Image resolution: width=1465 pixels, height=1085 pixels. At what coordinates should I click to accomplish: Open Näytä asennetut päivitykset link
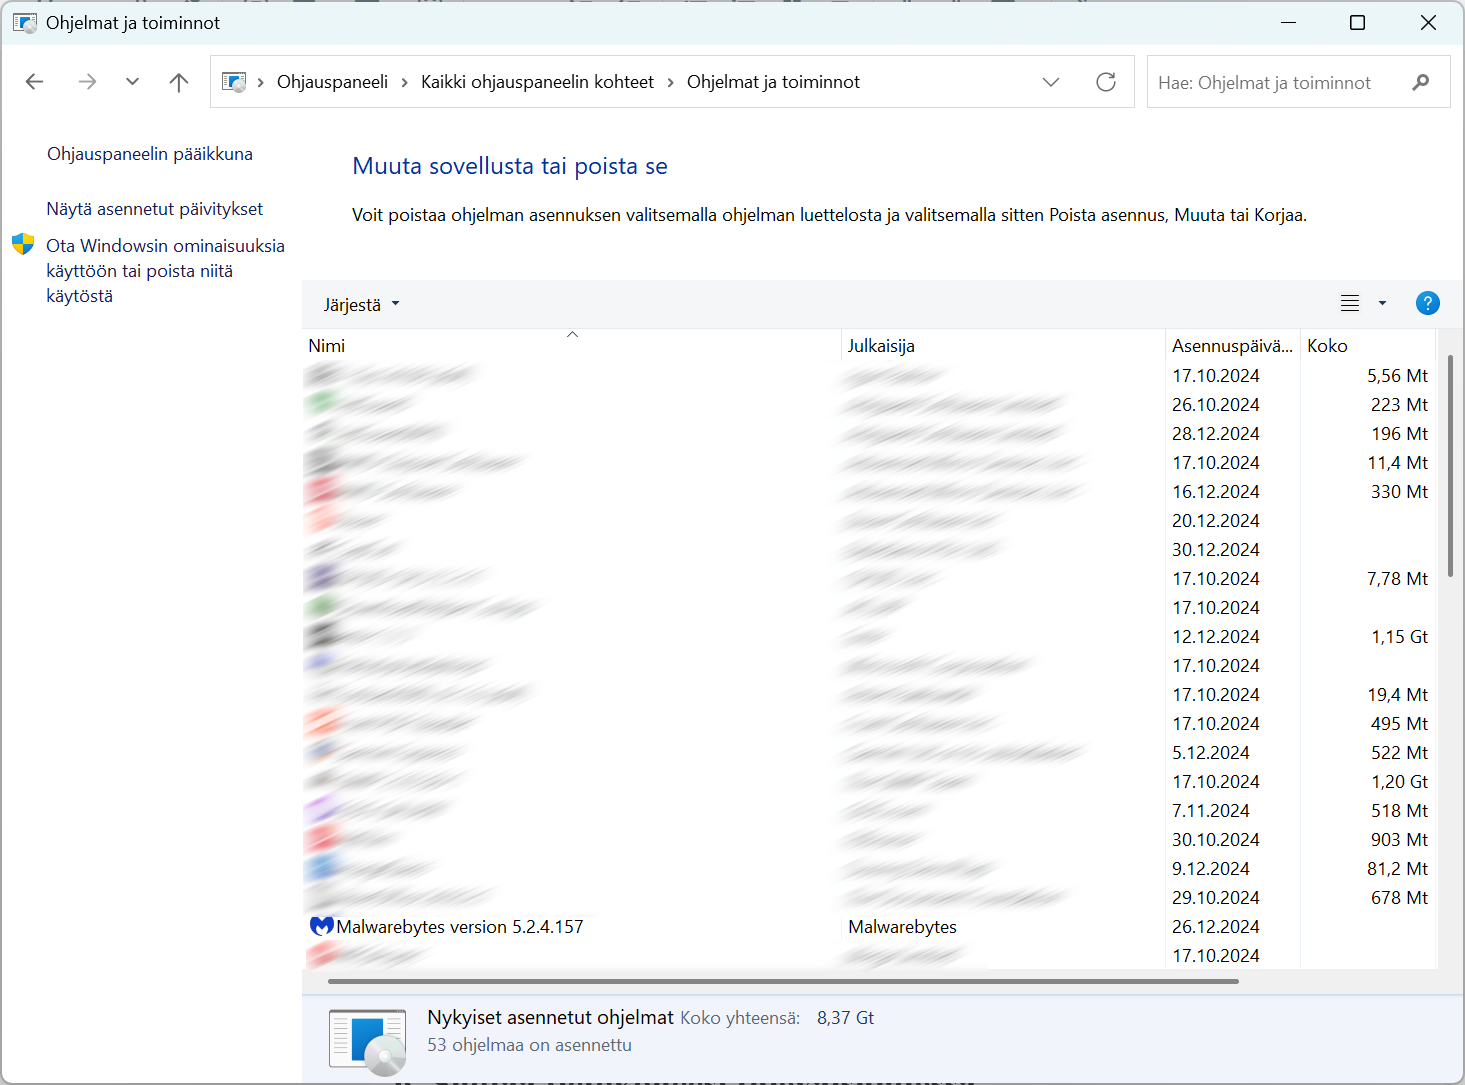click(155, 209)
